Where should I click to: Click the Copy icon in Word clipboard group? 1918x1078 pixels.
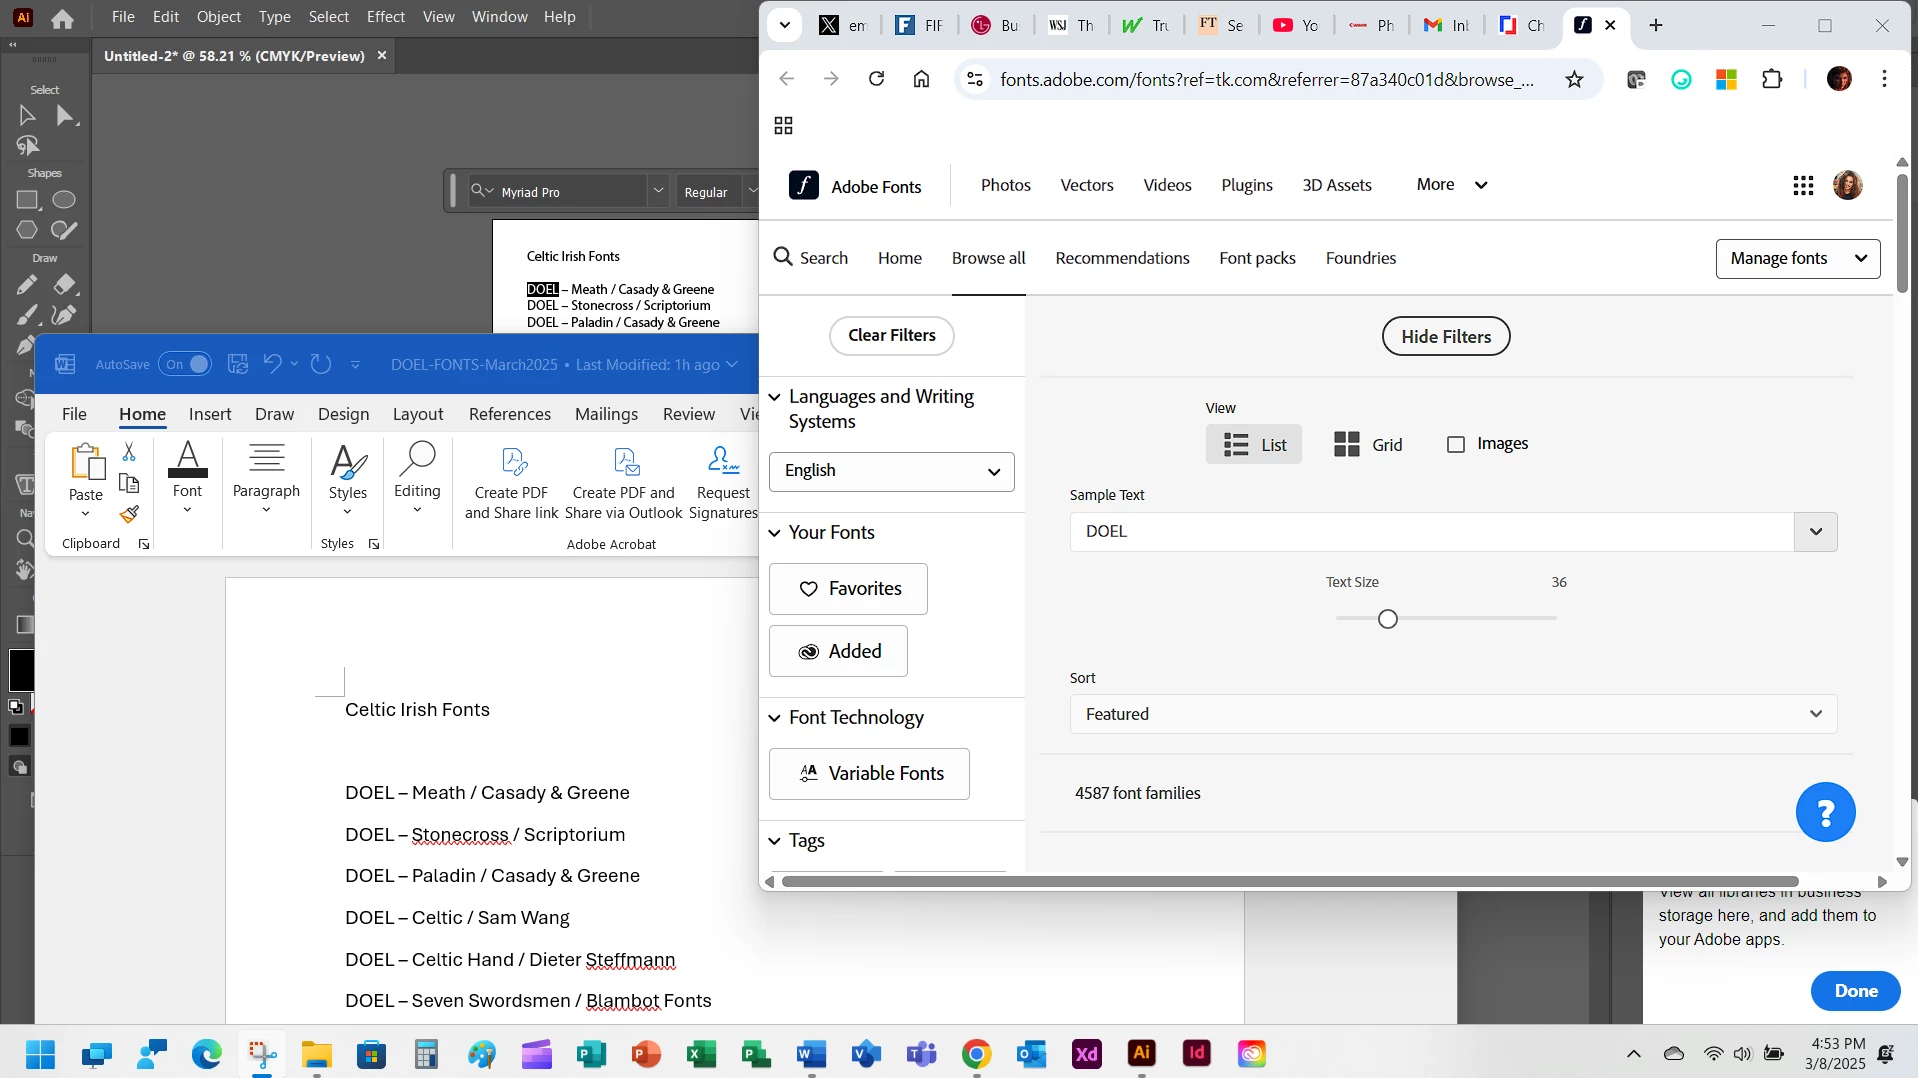coord(129,484)
